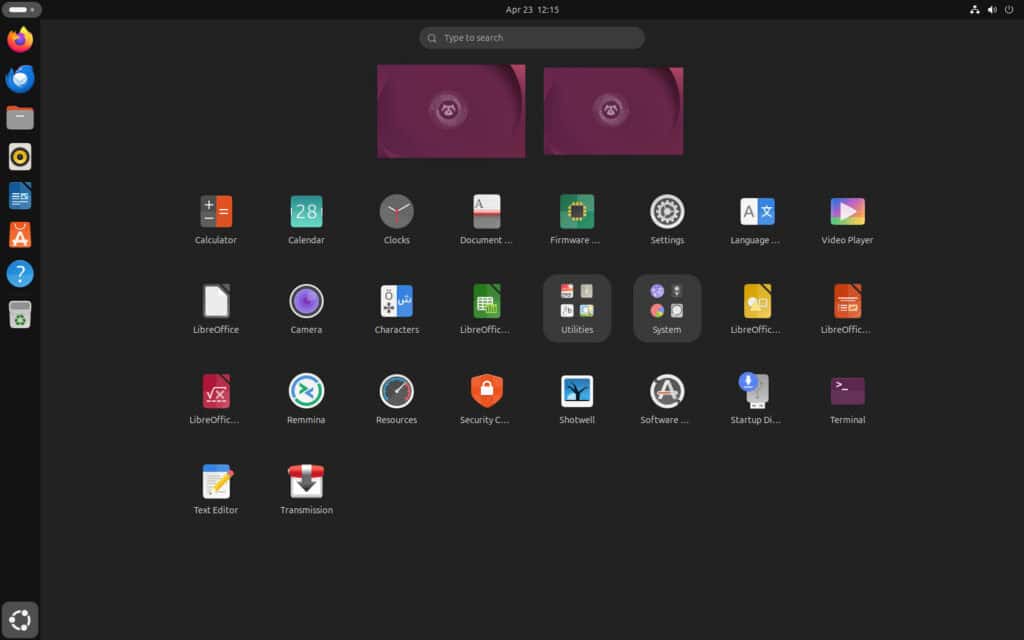Open the Trash from the dock

[19, 314]
